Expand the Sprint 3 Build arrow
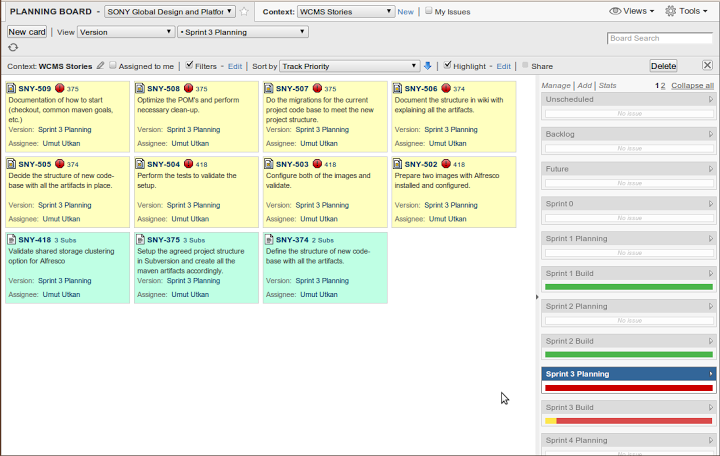 710,407
